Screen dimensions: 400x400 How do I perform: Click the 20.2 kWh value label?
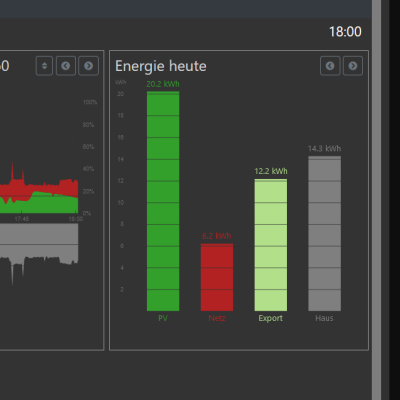(x=163, y=84)
